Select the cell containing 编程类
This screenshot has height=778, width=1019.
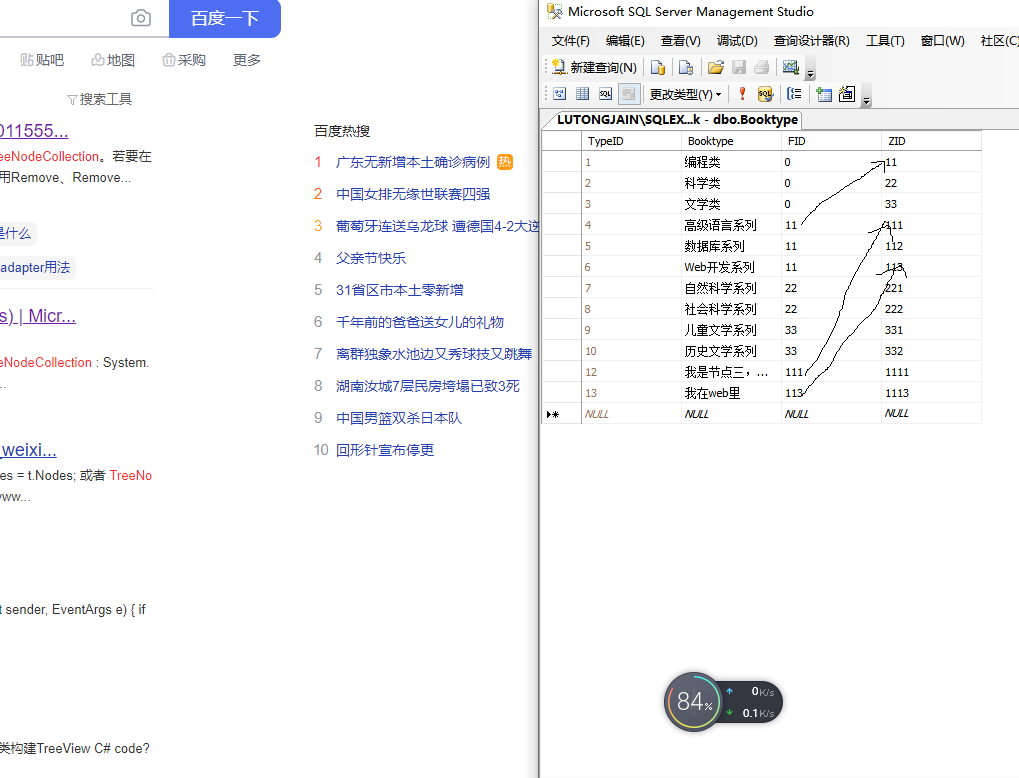731,162
